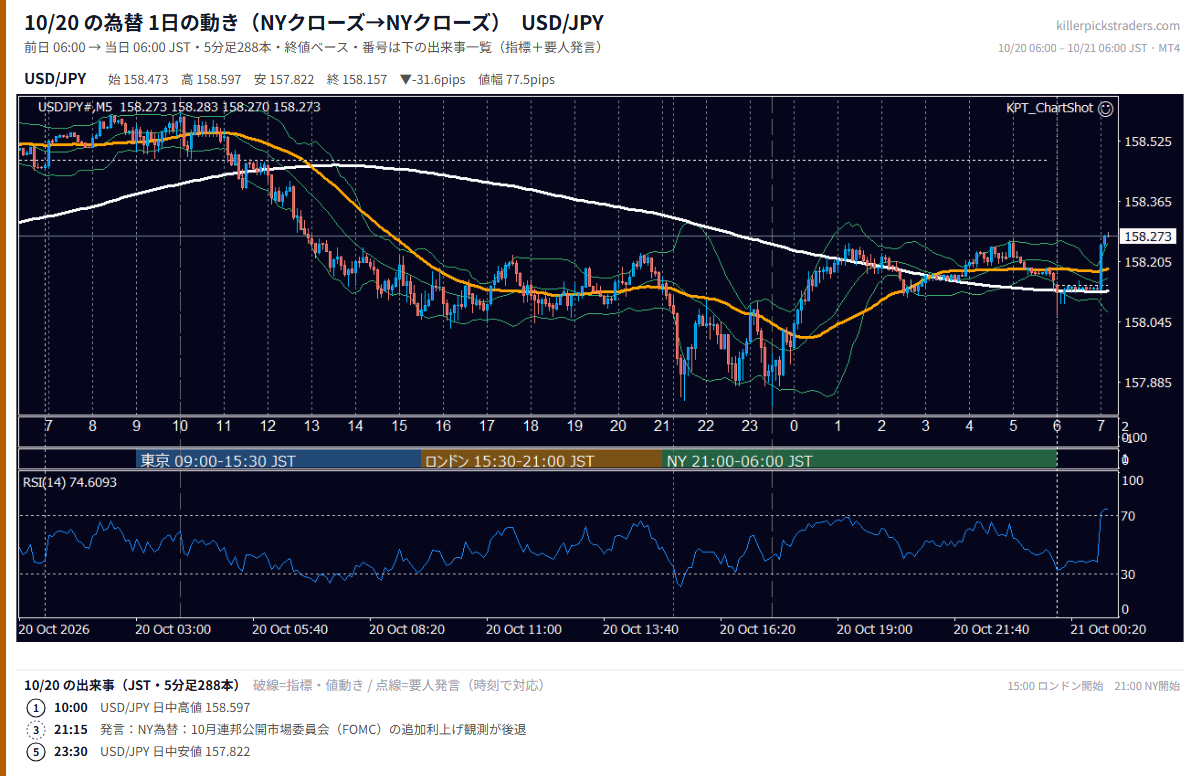This screenshot has height=776, width=1200.
Task: Click the open value 始 158.473
Action: tap(138, 80)
